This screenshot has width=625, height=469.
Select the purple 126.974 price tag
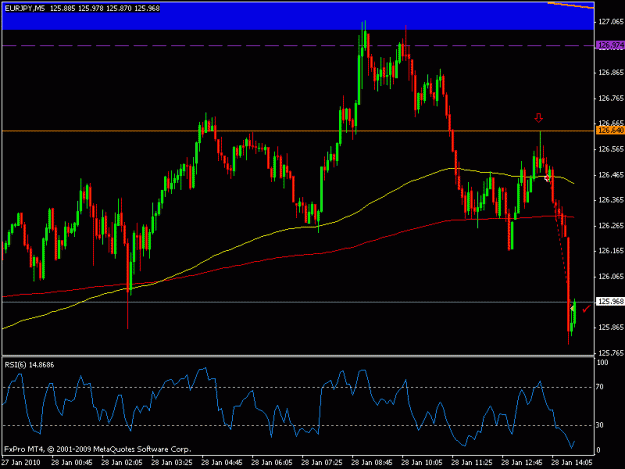pos(610,45)
